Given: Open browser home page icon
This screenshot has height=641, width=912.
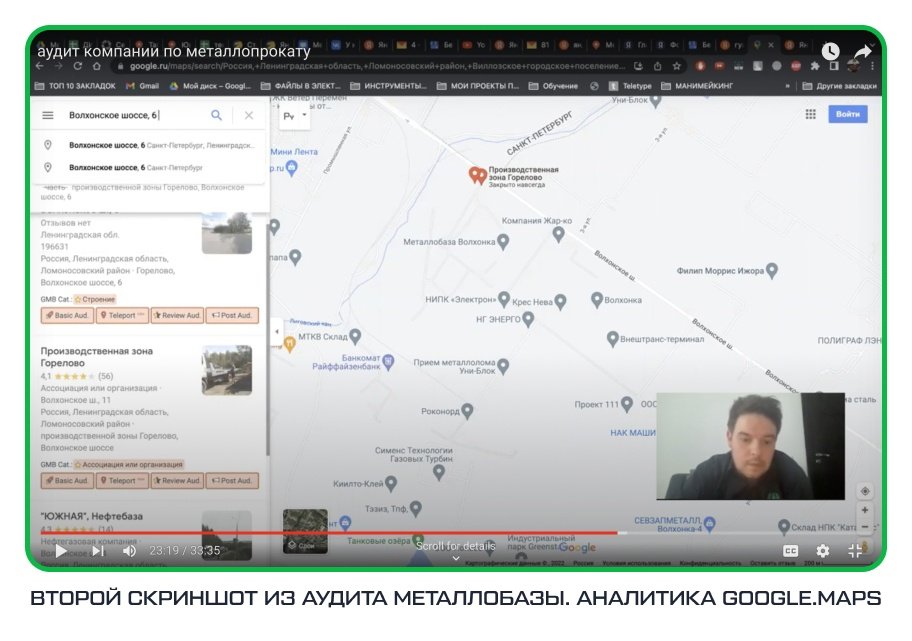Looking at the screenshot, I should (97, 66).
